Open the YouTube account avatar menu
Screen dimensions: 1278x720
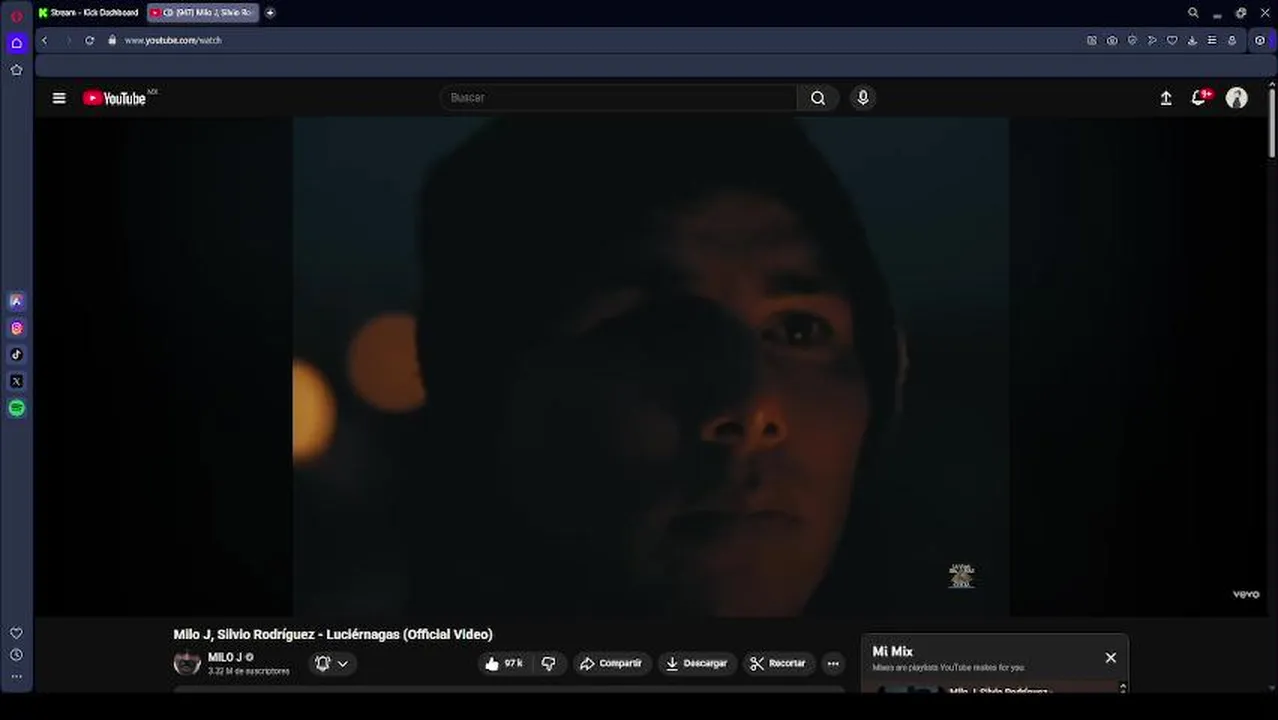[1237, 98]
